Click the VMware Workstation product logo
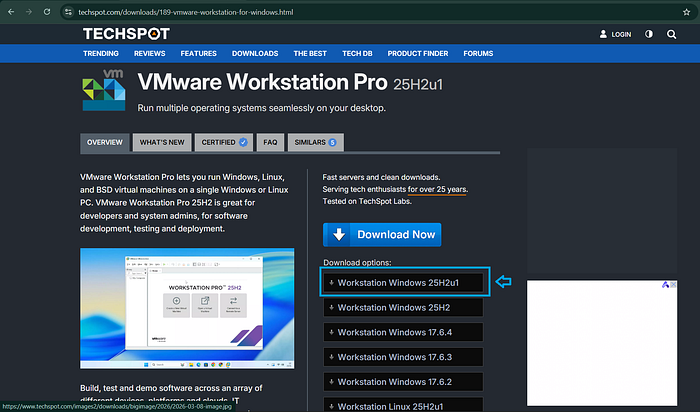Image resolution: width=700 pixels, height=412 pixels. [104, 90]
